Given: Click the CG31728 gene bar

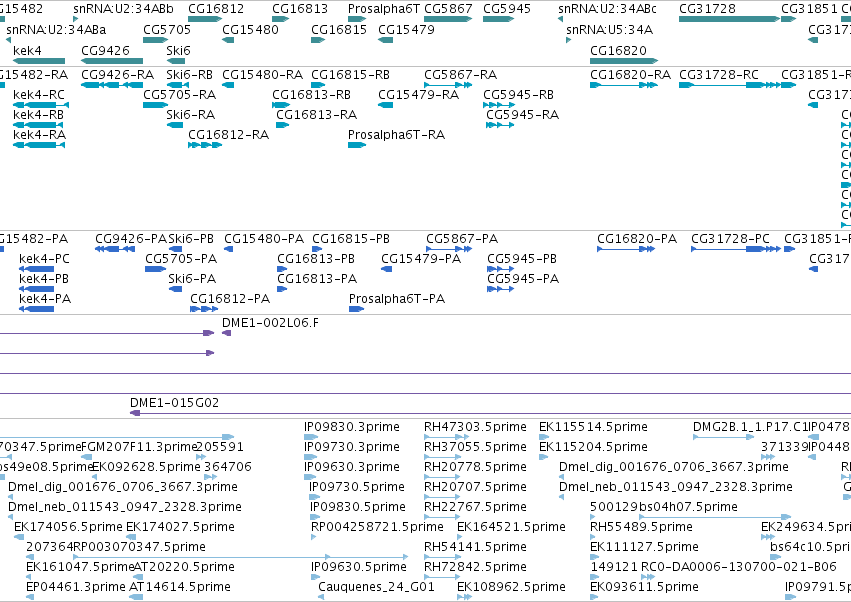Looking at the screenshot, I should [729, 19].
